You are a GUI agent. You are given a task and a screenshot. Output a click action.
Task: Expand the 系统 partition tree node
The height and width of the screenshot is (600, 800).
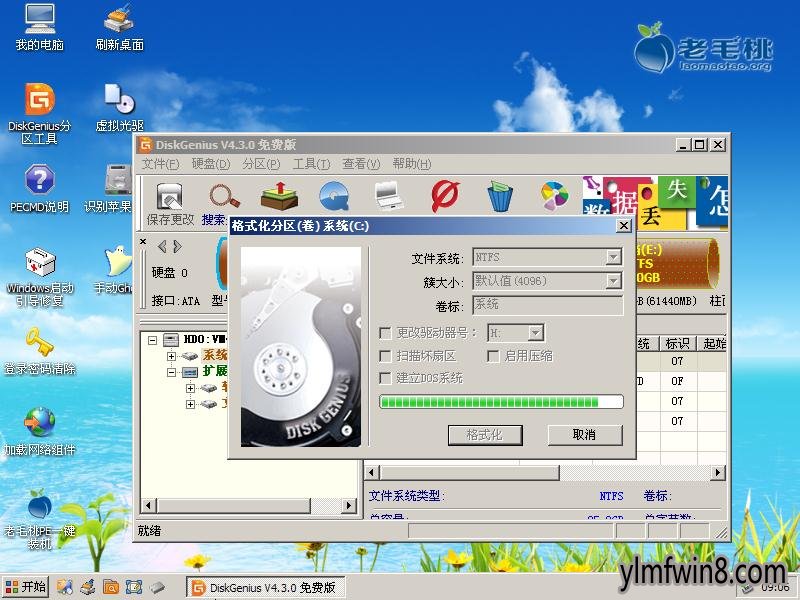click(x=171, y=356)
